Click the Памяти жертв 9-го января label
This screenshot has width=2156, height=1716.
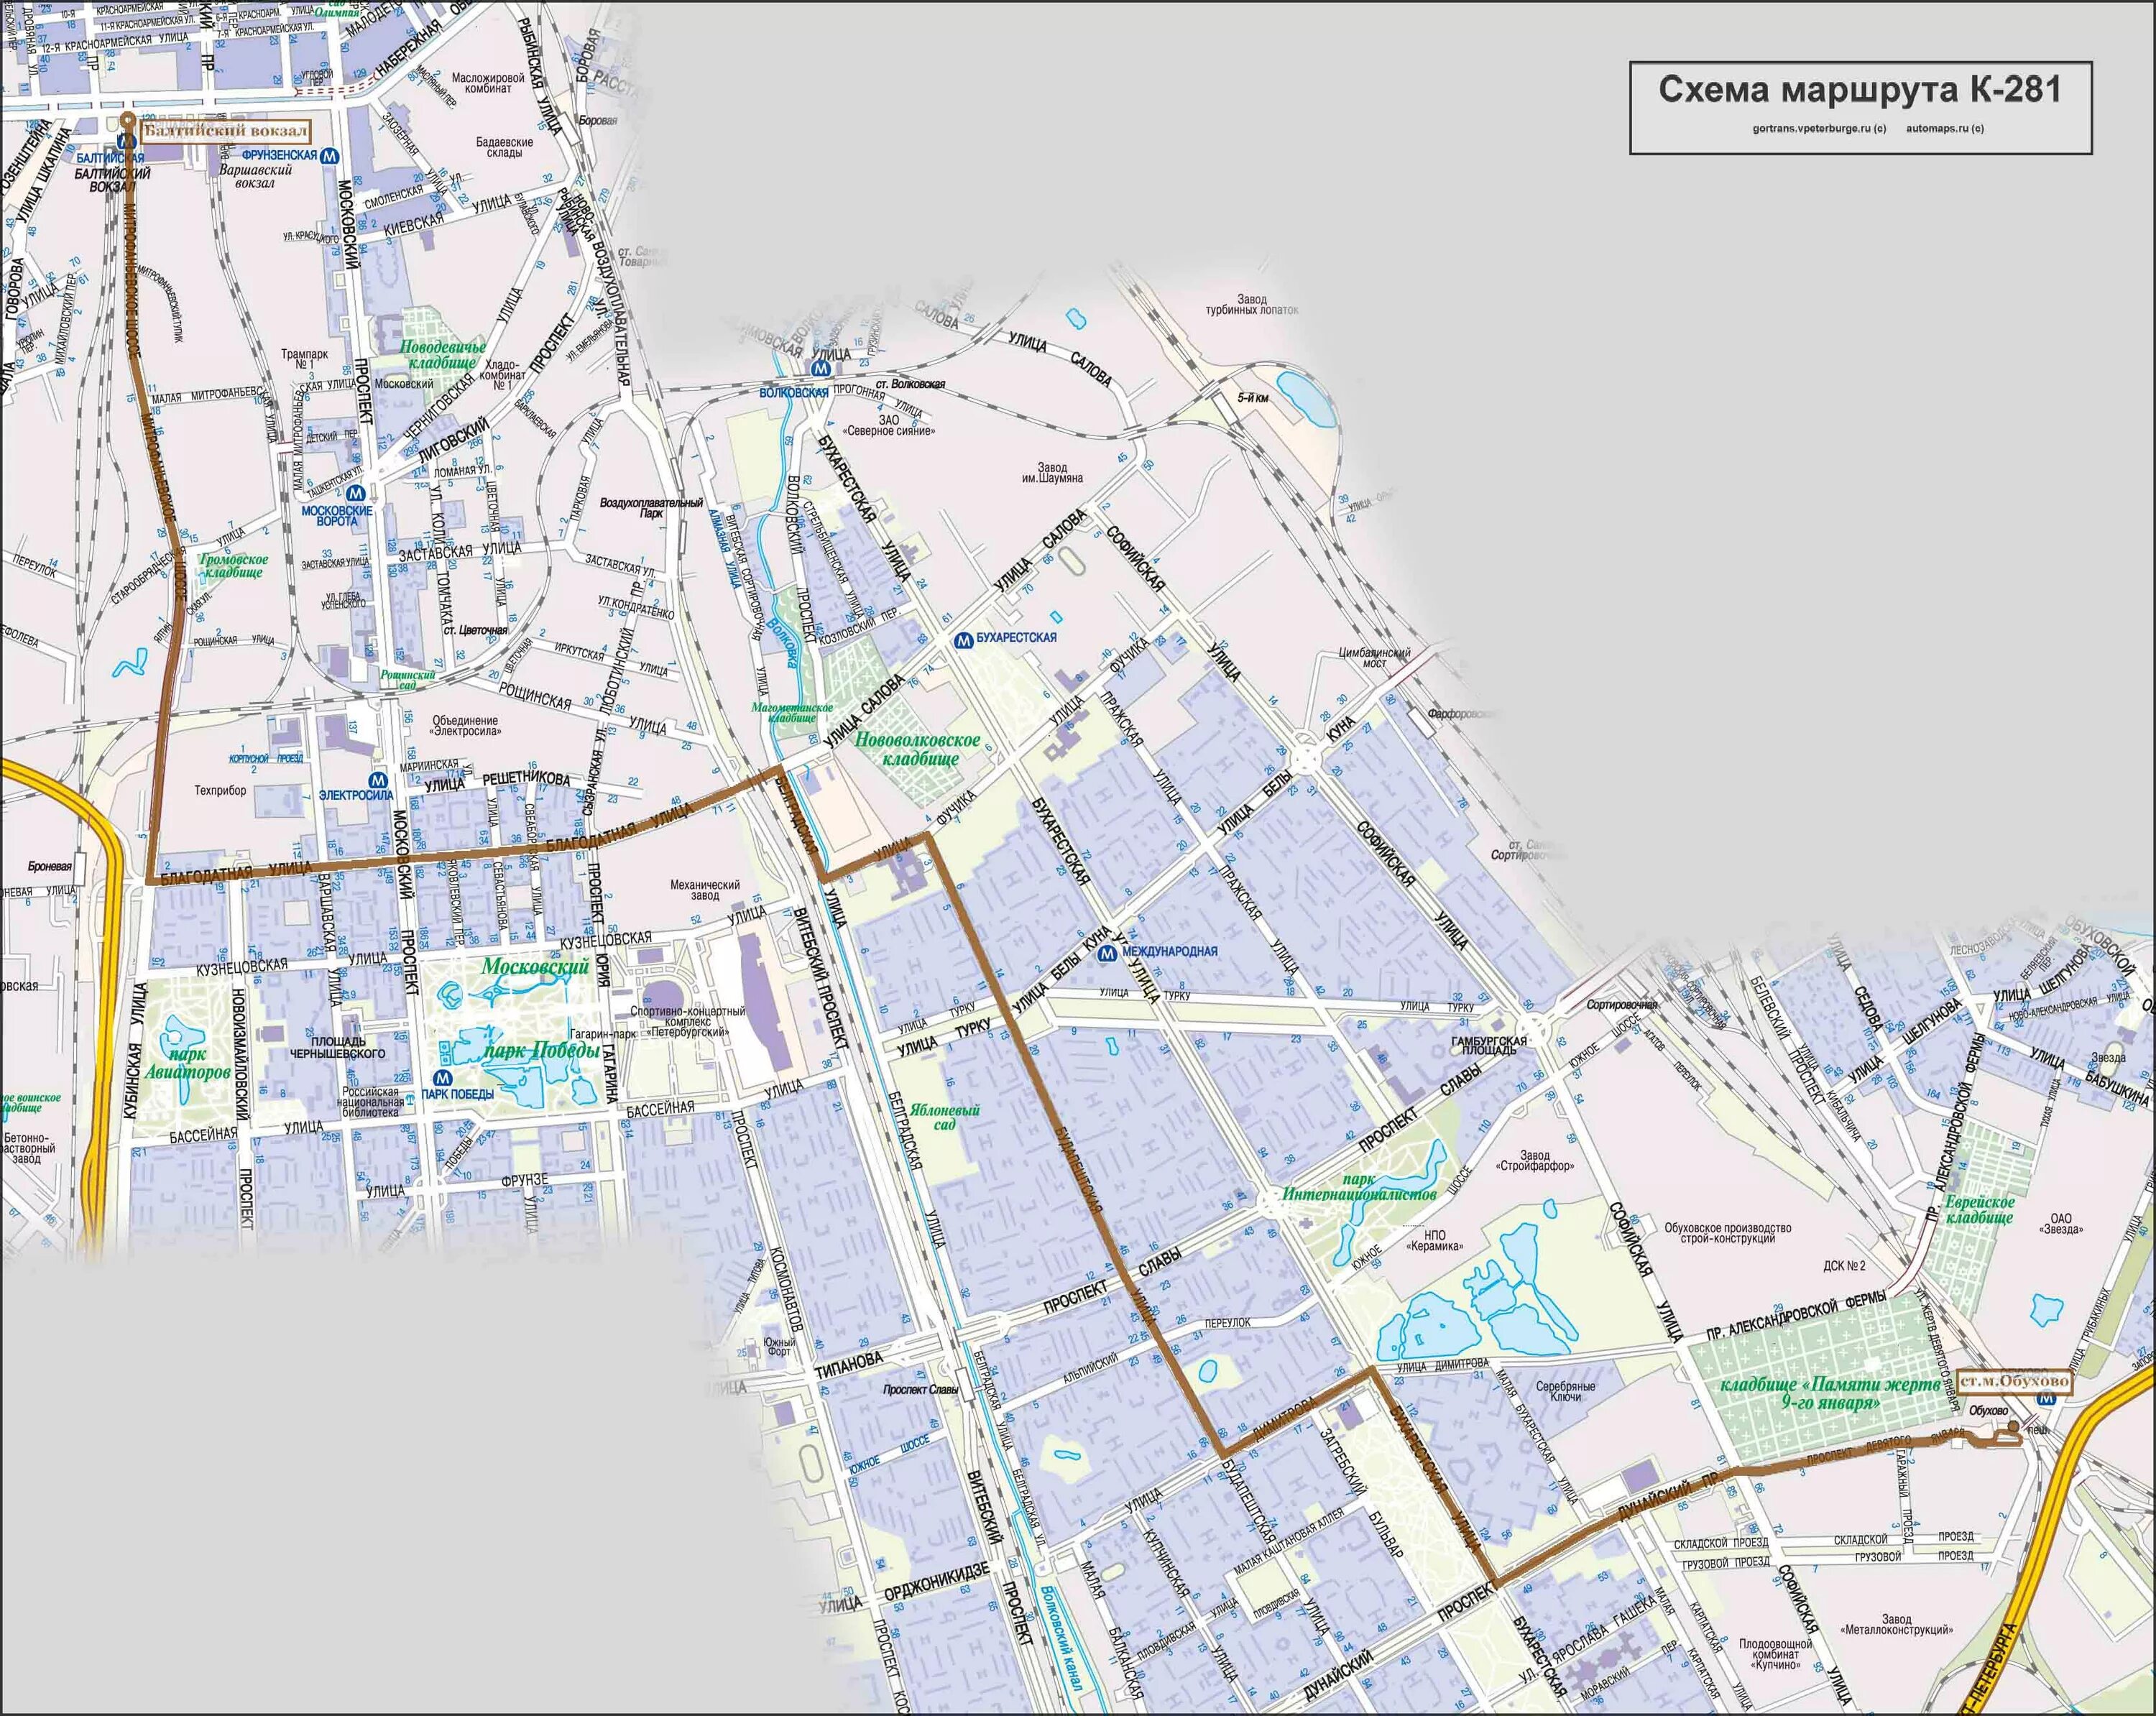1830,1394
